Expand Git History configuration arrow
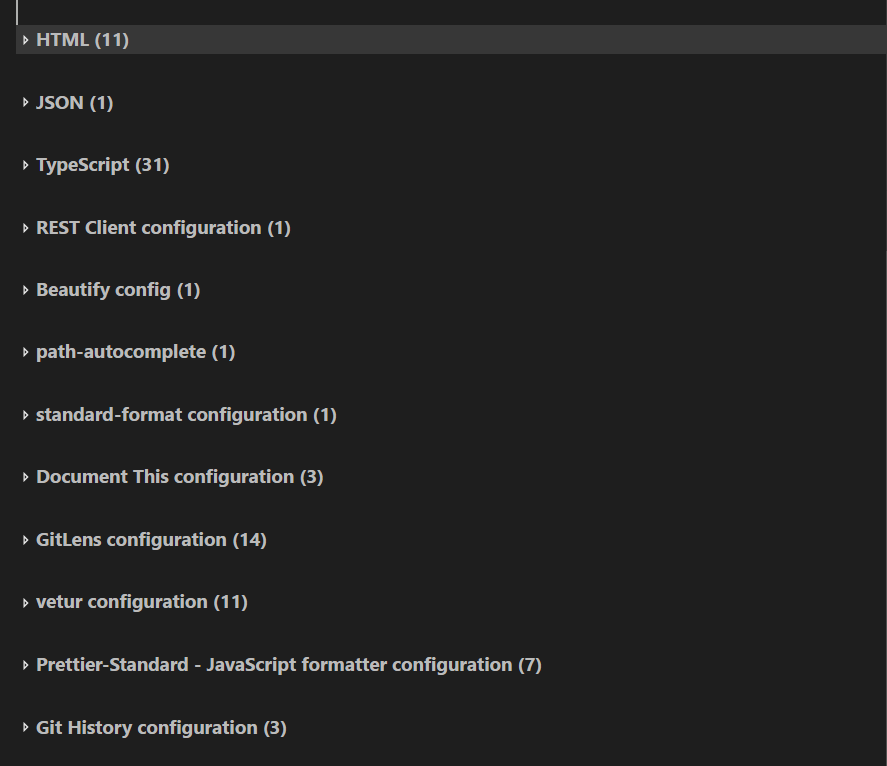The width and height of the screenshot is (887, 766). pyautogui.click(x=26, y=728)
